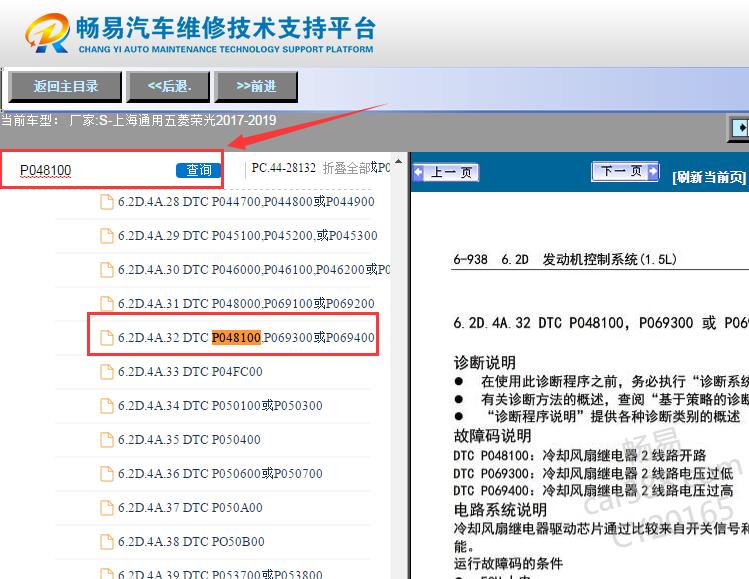Open tree item 6.2D.4A.31 DTC P048000
Image resolution: width=749 pixels, height=579 pixels.
[246, 303]
